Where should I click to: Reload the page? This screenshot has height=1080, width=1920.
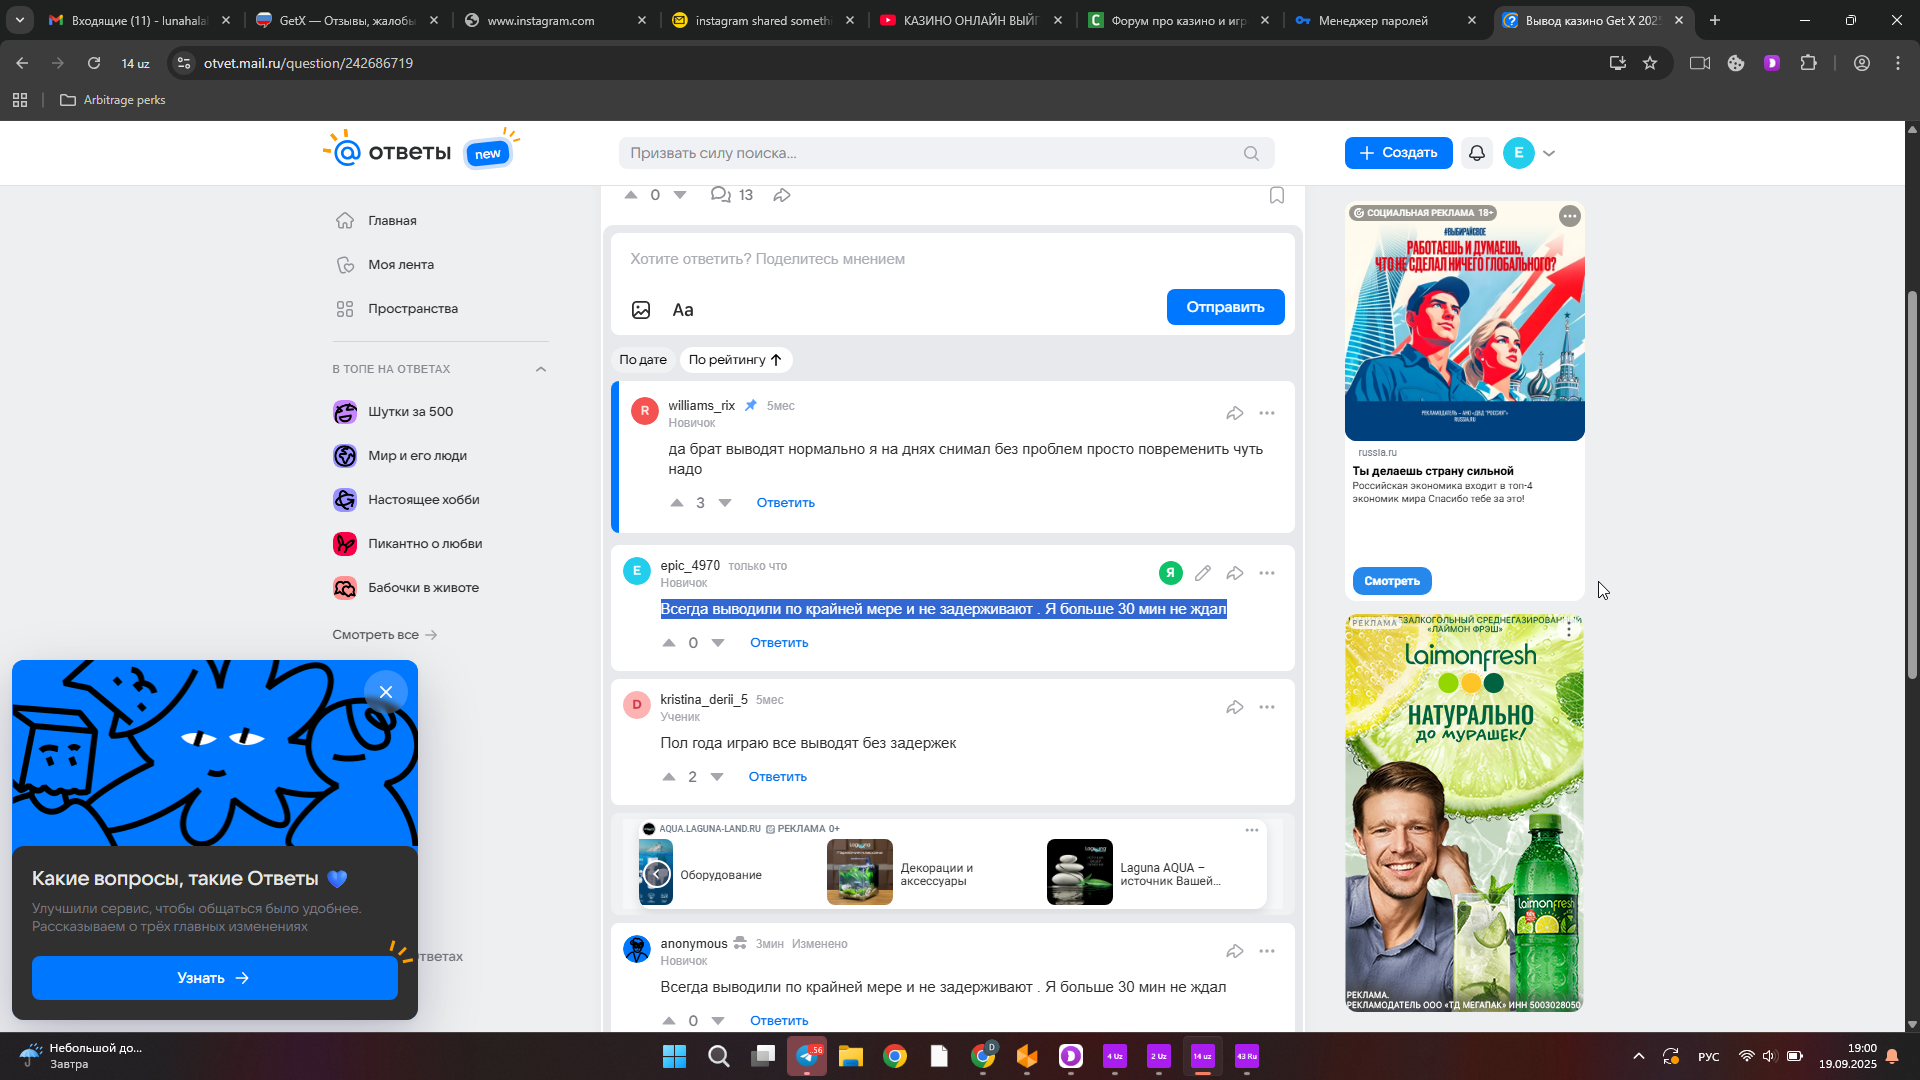point(94,63)
